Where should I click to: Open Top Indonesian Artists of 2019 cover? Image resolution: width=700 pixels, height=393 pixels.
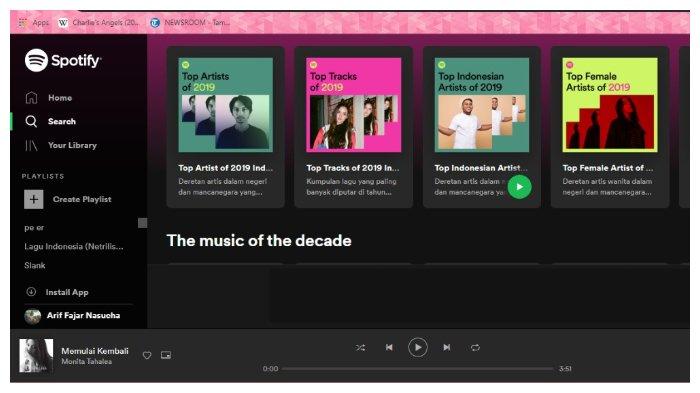point(482,105)
